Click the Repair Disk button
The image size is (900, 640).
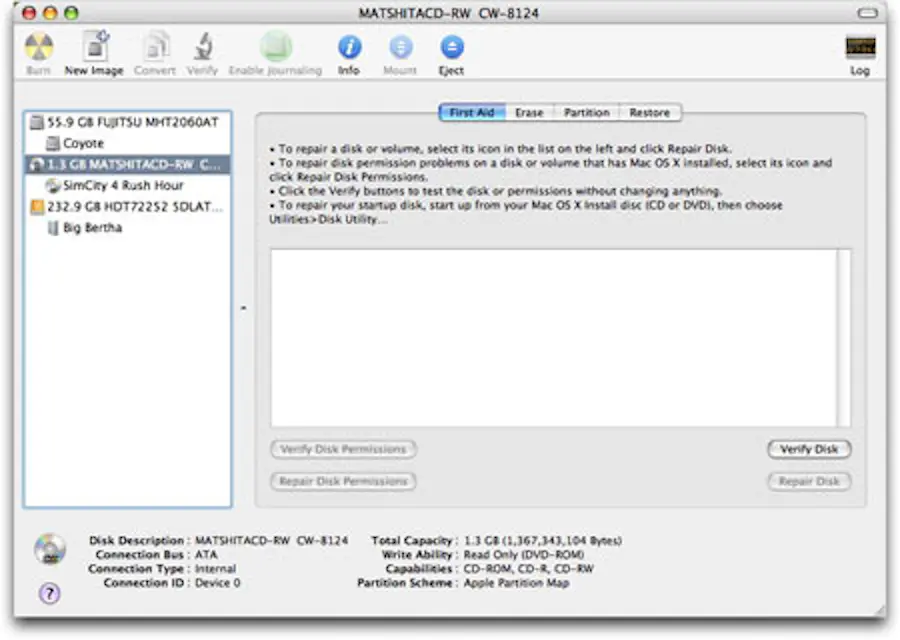[808, 481]
